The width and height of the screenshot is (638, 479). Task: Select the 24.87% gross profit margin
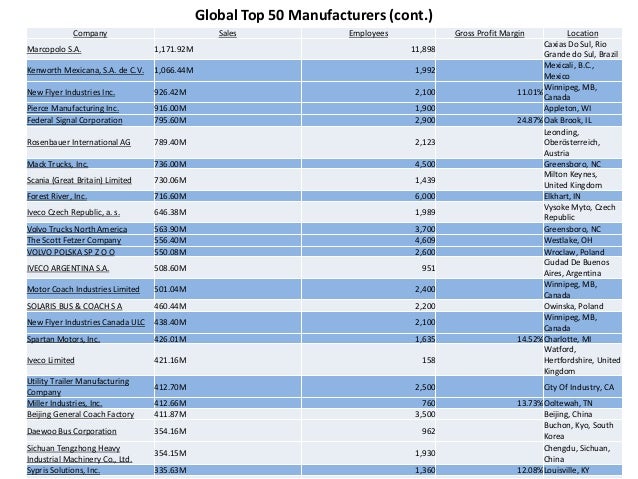tap(530, 120)
